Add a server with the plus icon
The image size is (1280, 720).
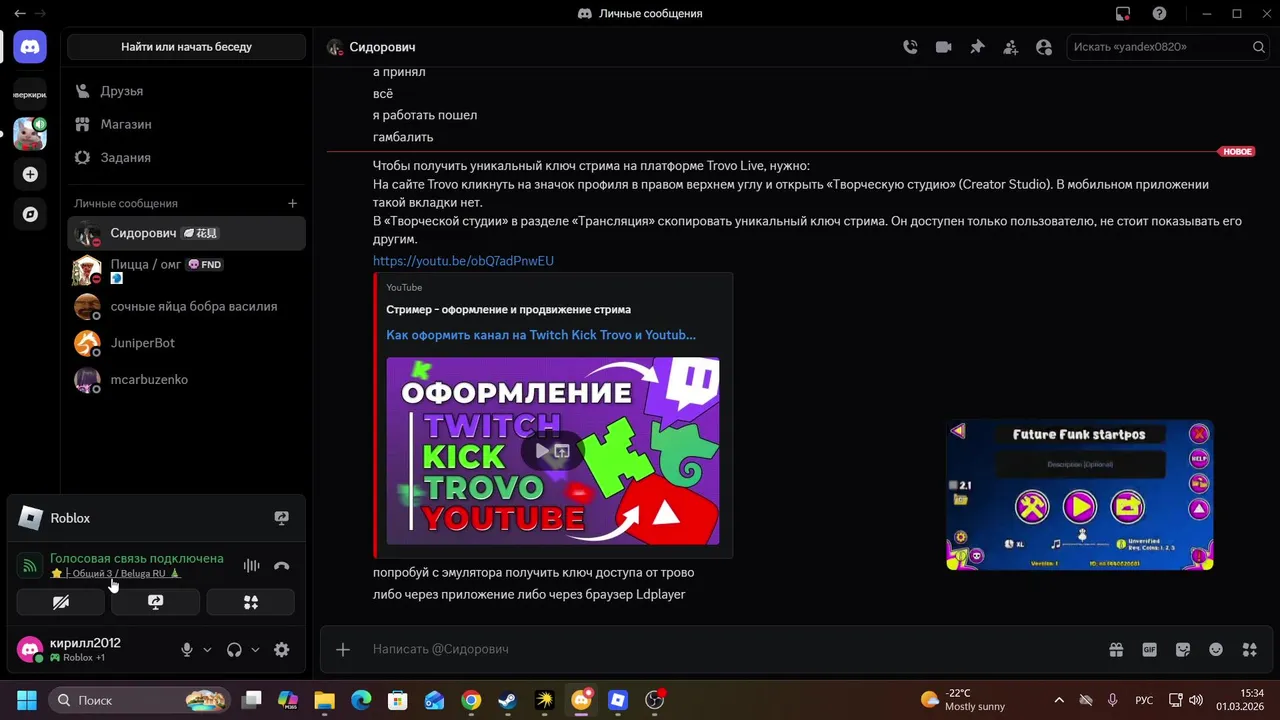click(30, 174)
